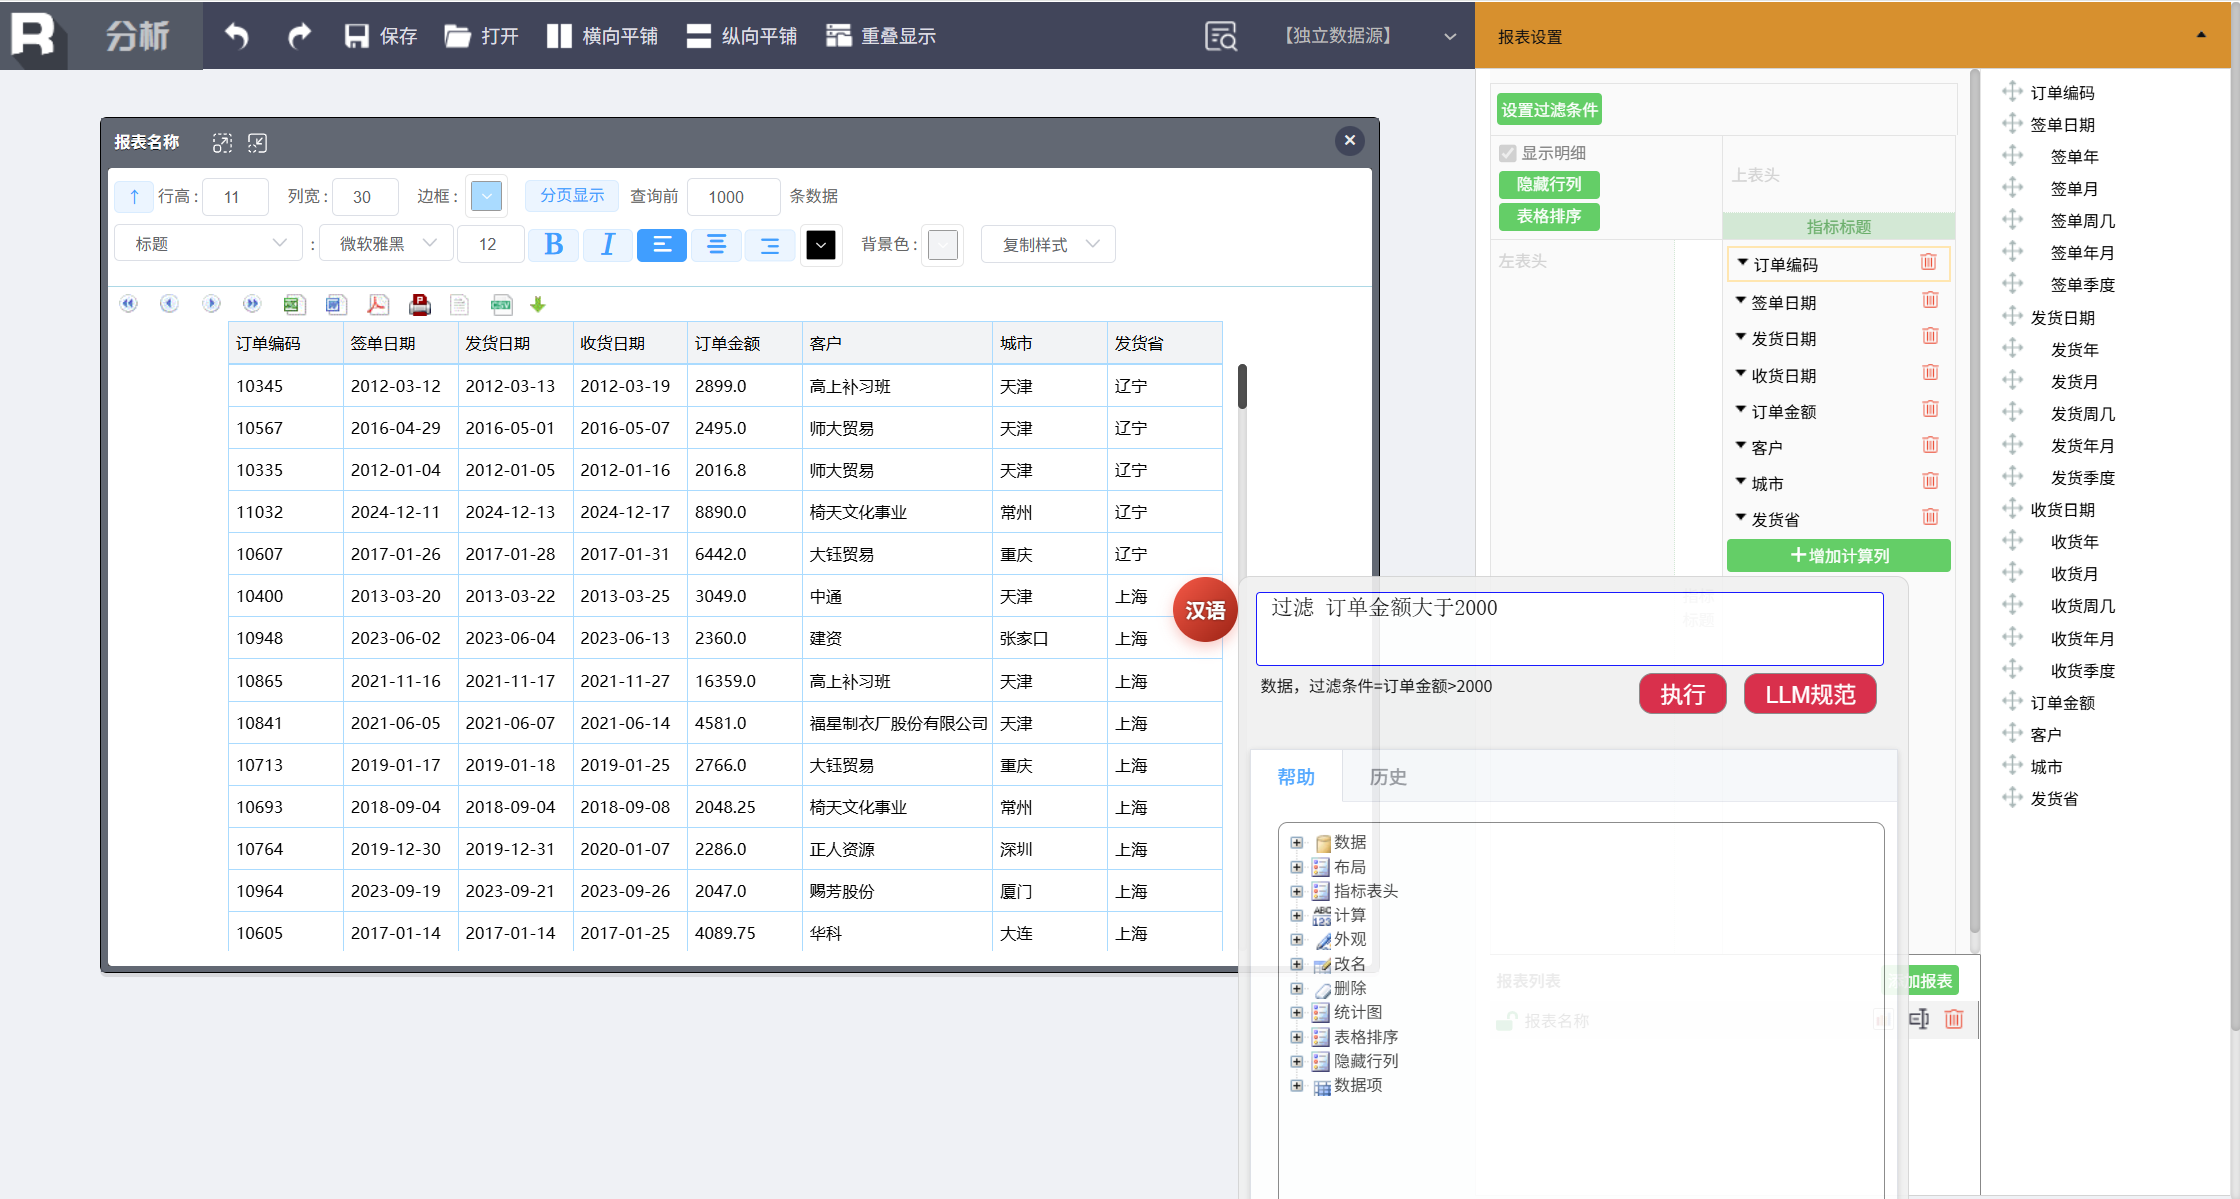Screen dimensions: 2240x1199
Task: Click the undo arrow in the top toolbar
Action: [x=237, y=36]
